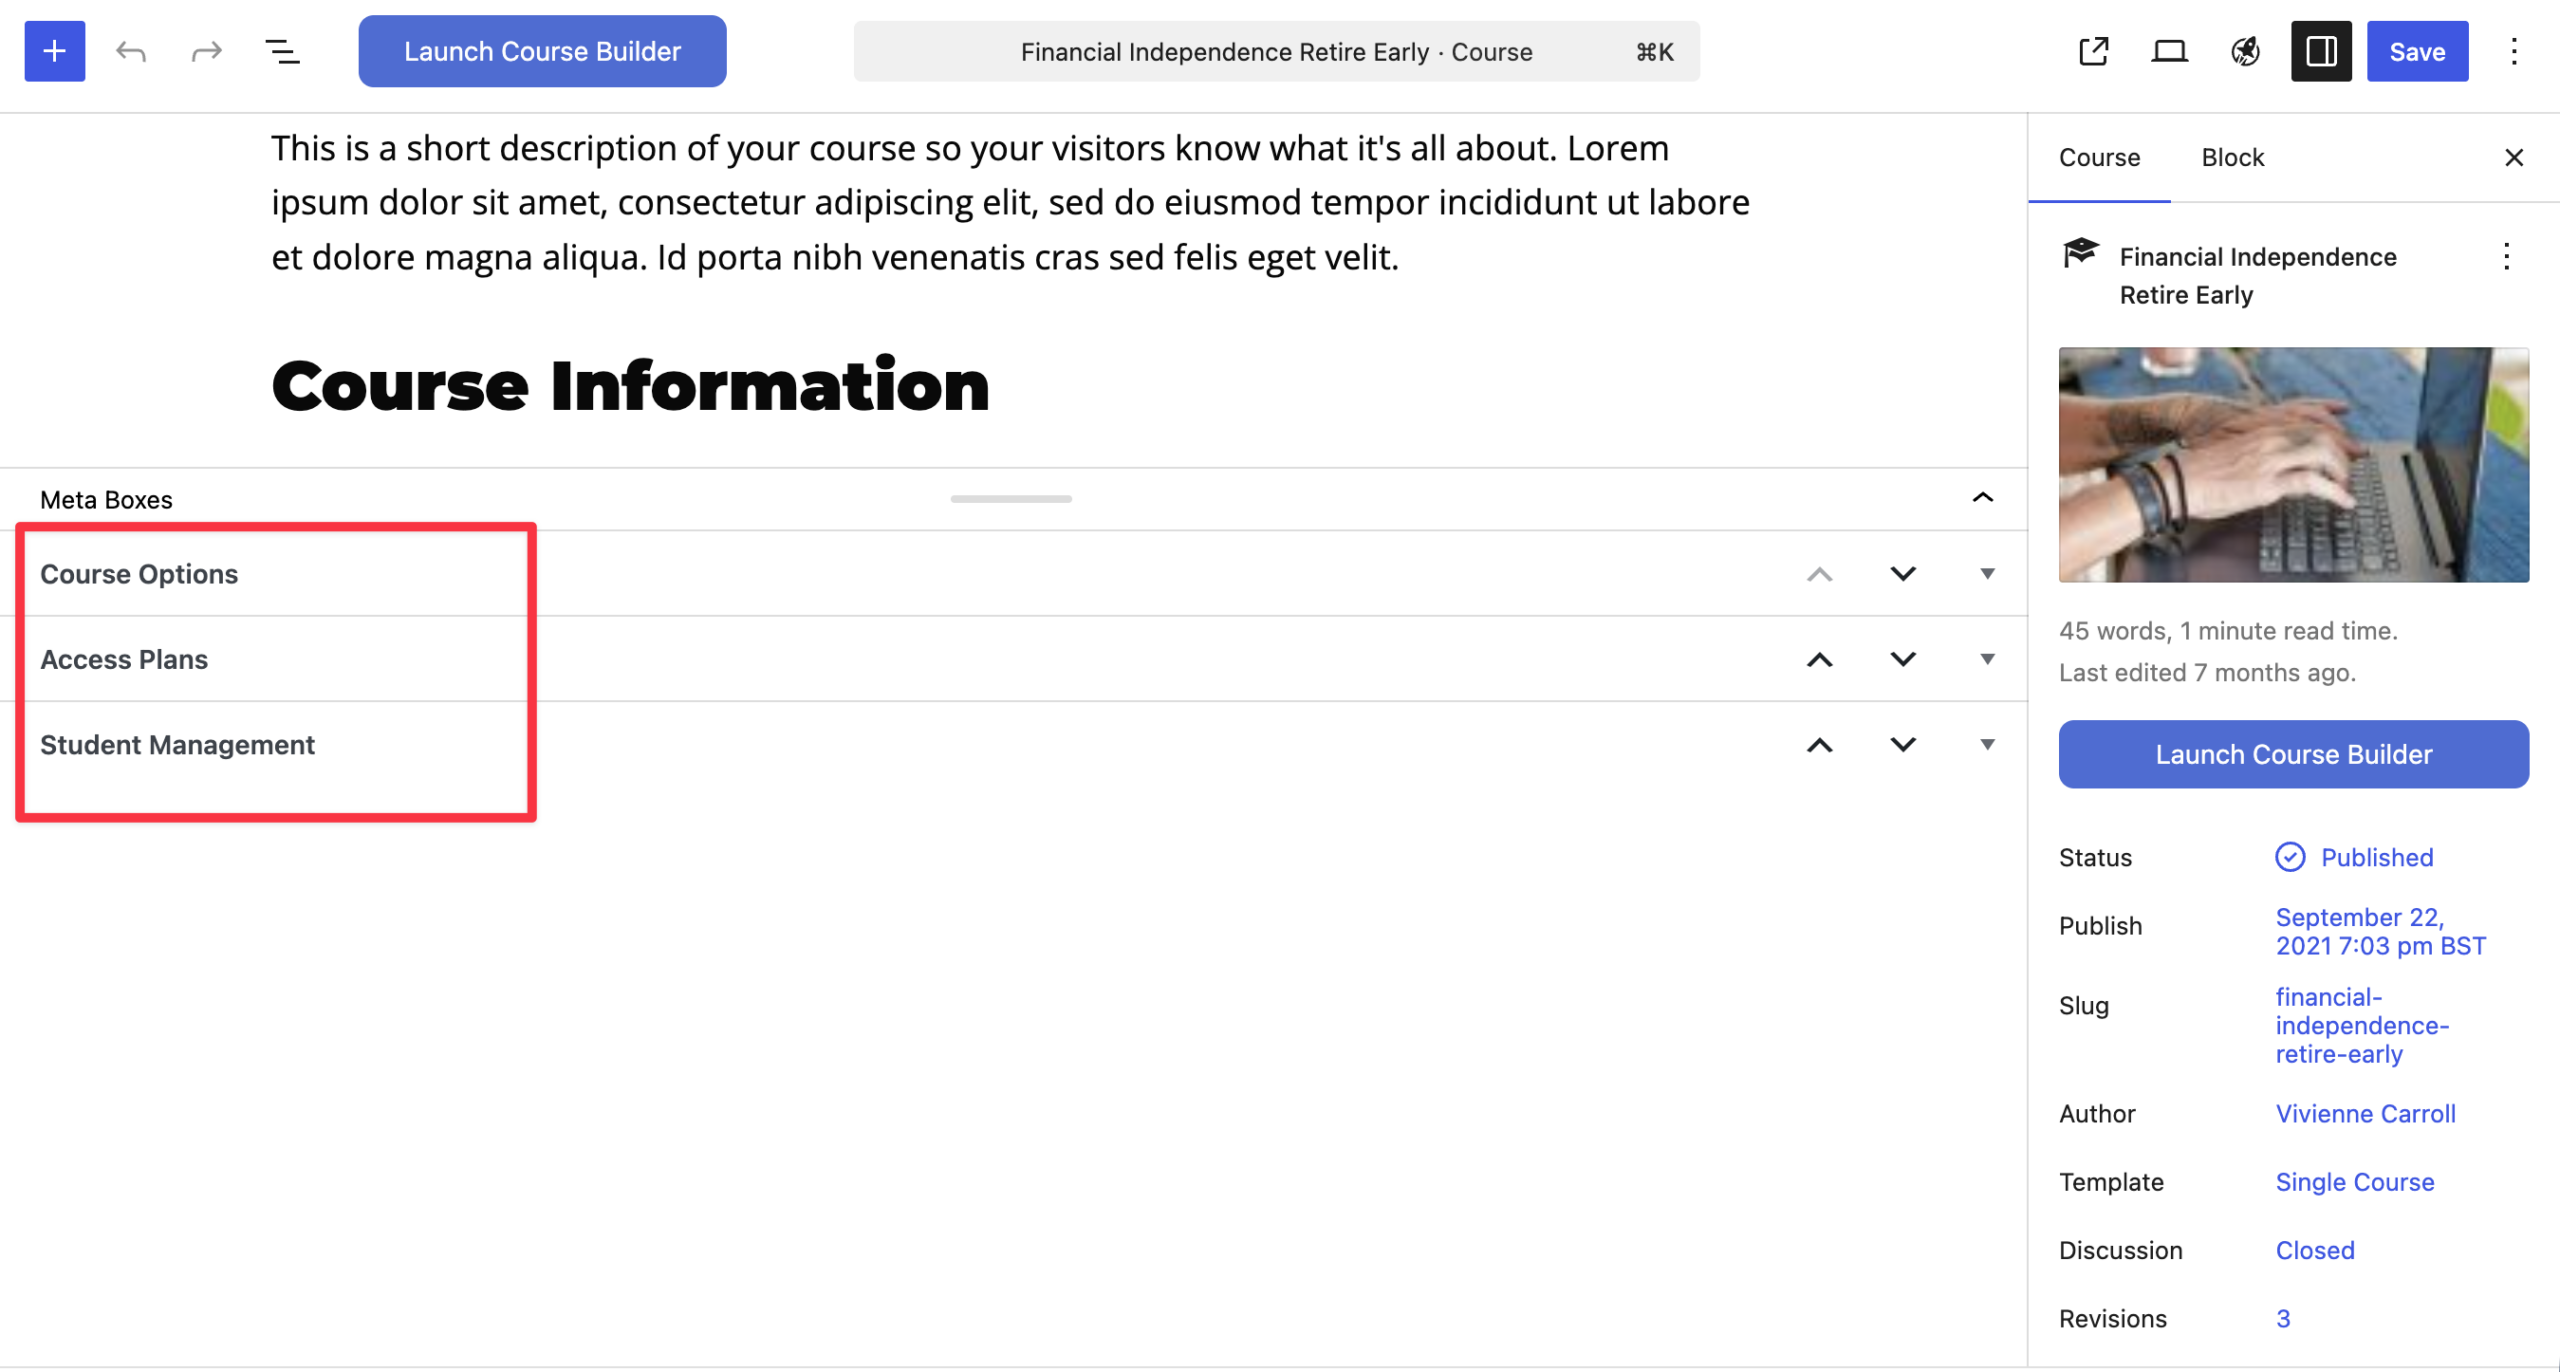Viewport: 2560px width, 1372px height.
Task: Open command palette from course title bar
Action: pyautogui.click(x=1276, y=52)
